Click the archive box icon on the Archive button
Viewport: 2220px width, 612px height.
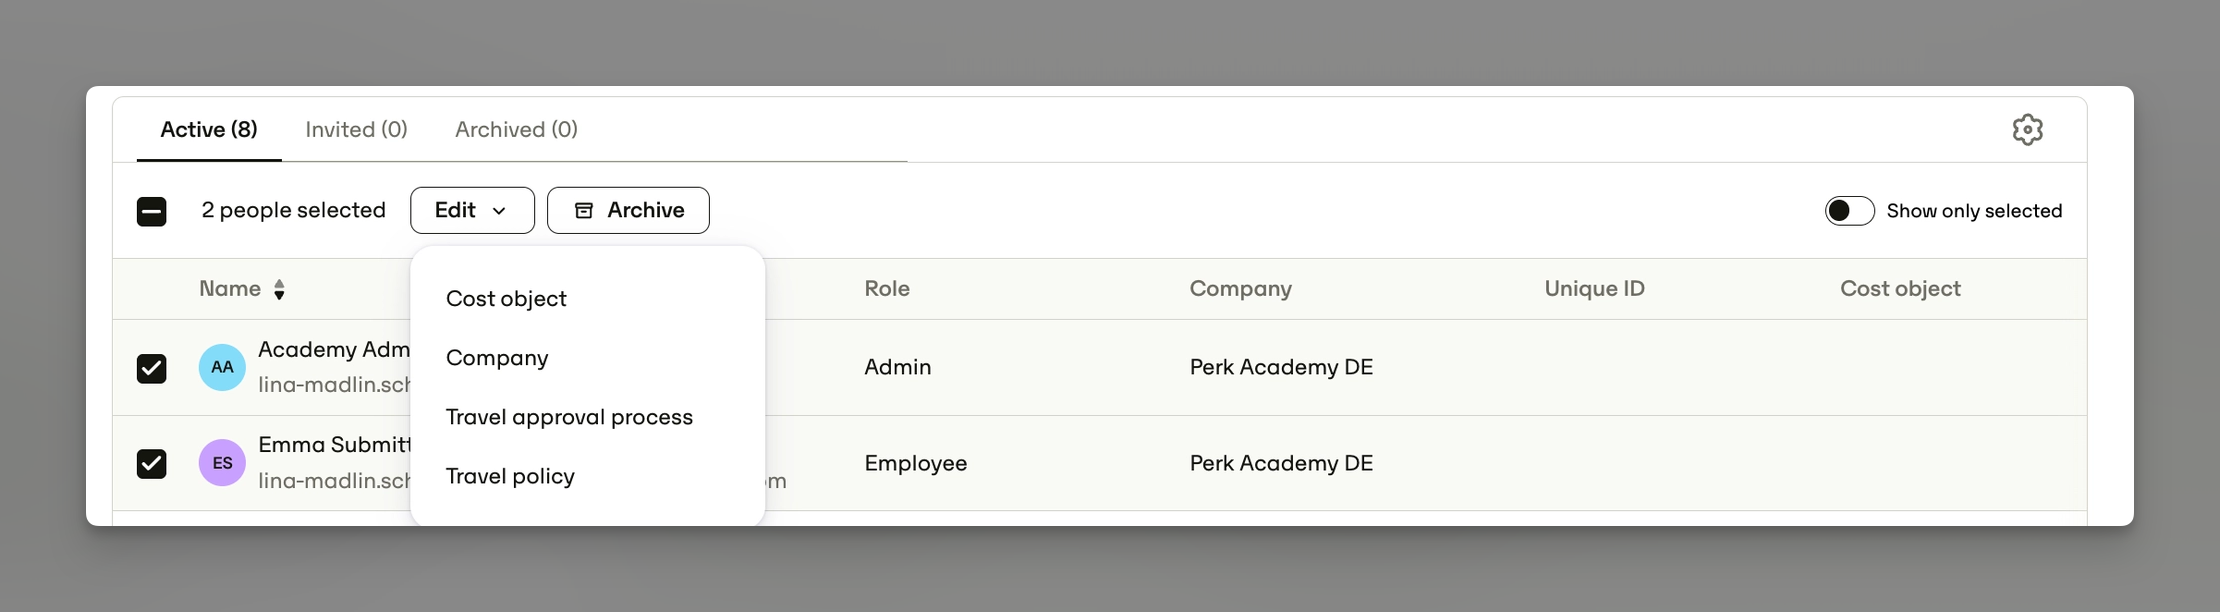coord(584,210)
